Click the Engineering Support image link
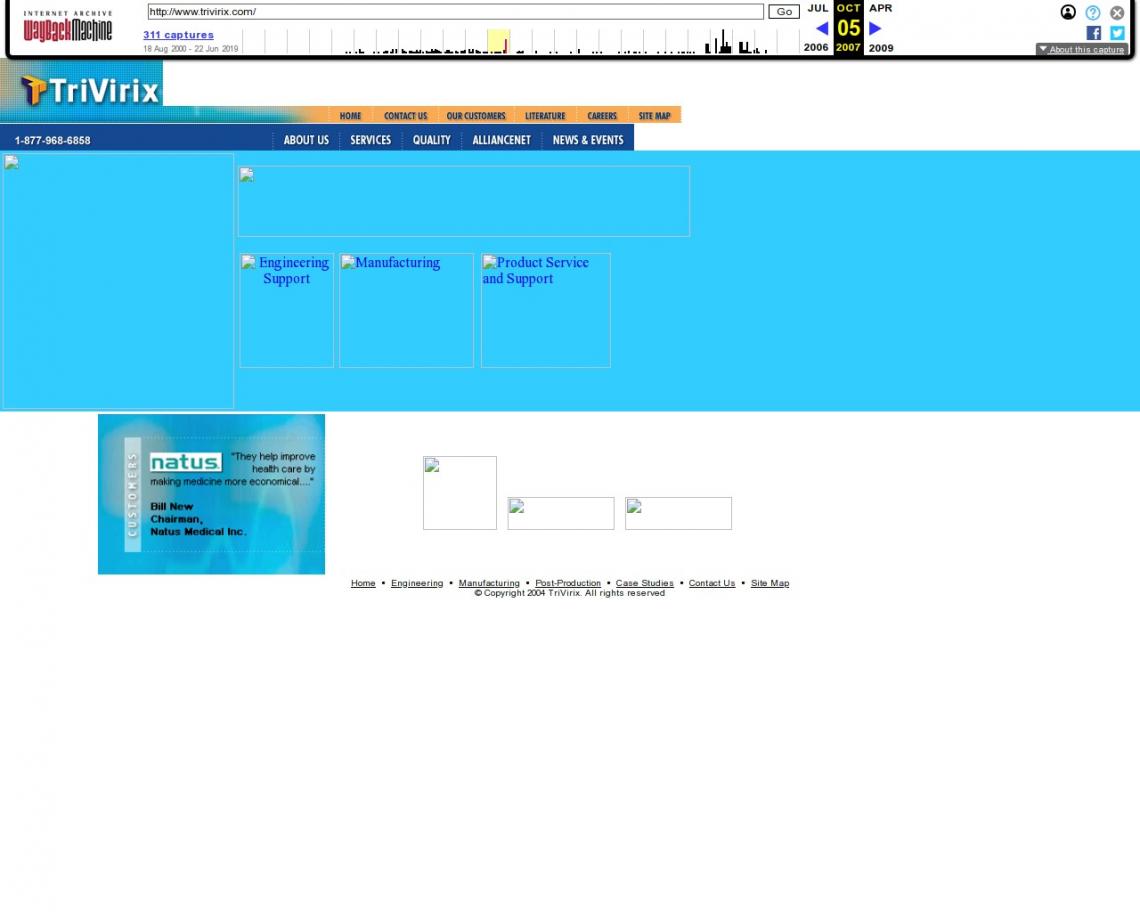 [286, 310]
